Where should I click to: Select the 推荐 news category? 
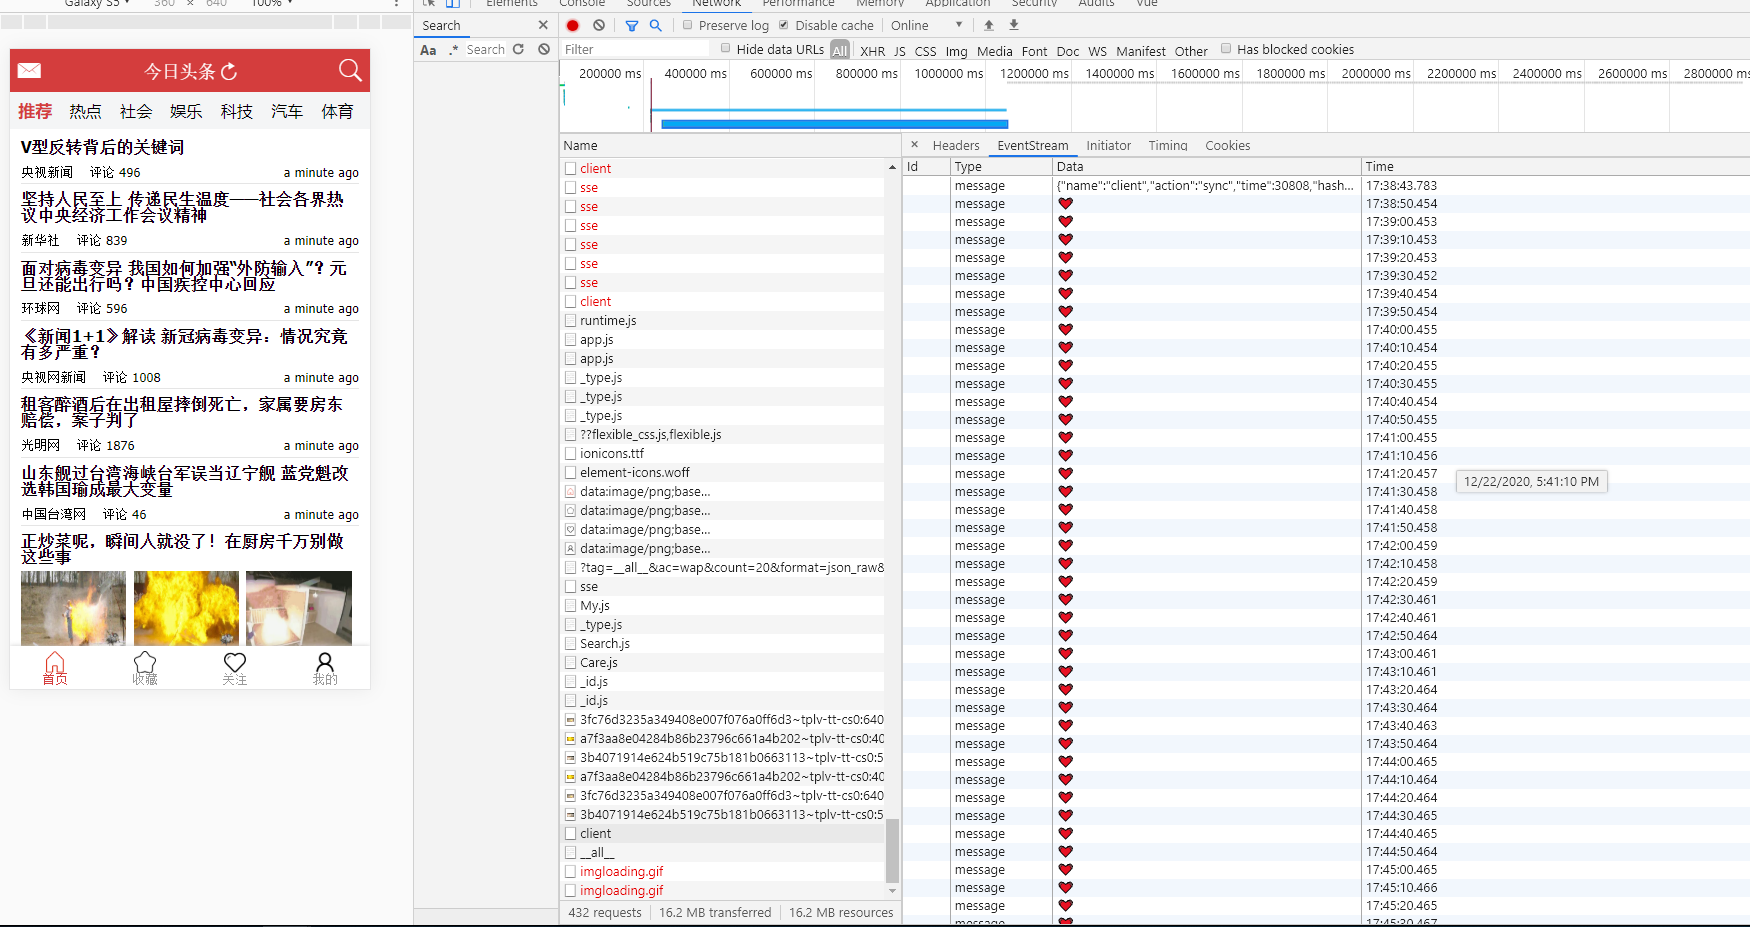35,111
